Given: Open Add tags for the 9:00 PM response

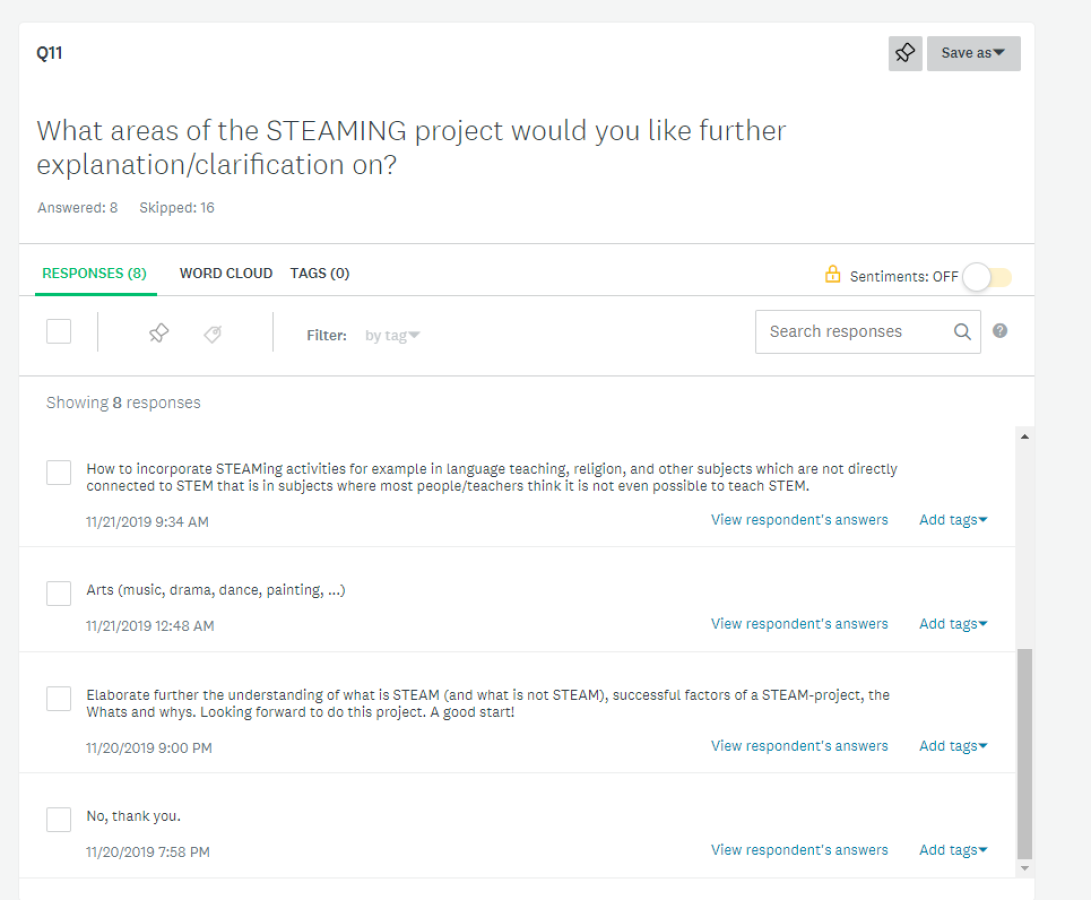Looking at the screenshot, I should (953, 746).
